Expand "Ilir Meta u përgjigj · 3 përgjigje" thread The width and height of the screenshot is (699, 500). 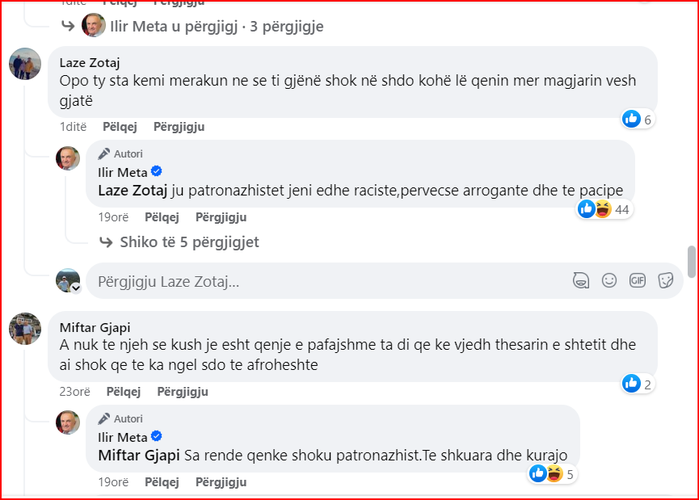coord(216,27)
